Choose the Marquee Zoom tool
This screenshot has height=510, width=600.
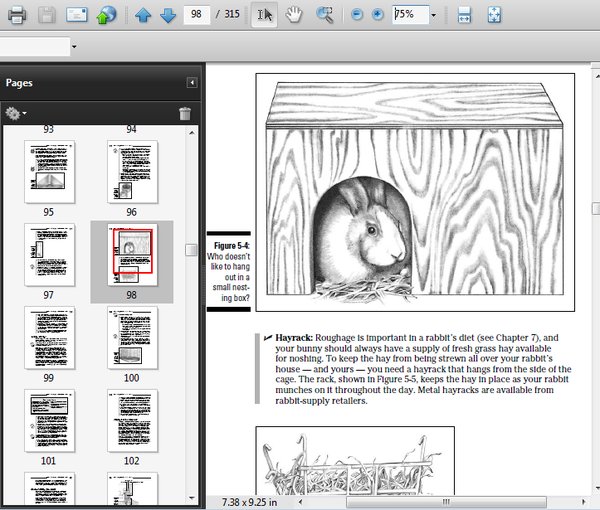coord(324,15)
